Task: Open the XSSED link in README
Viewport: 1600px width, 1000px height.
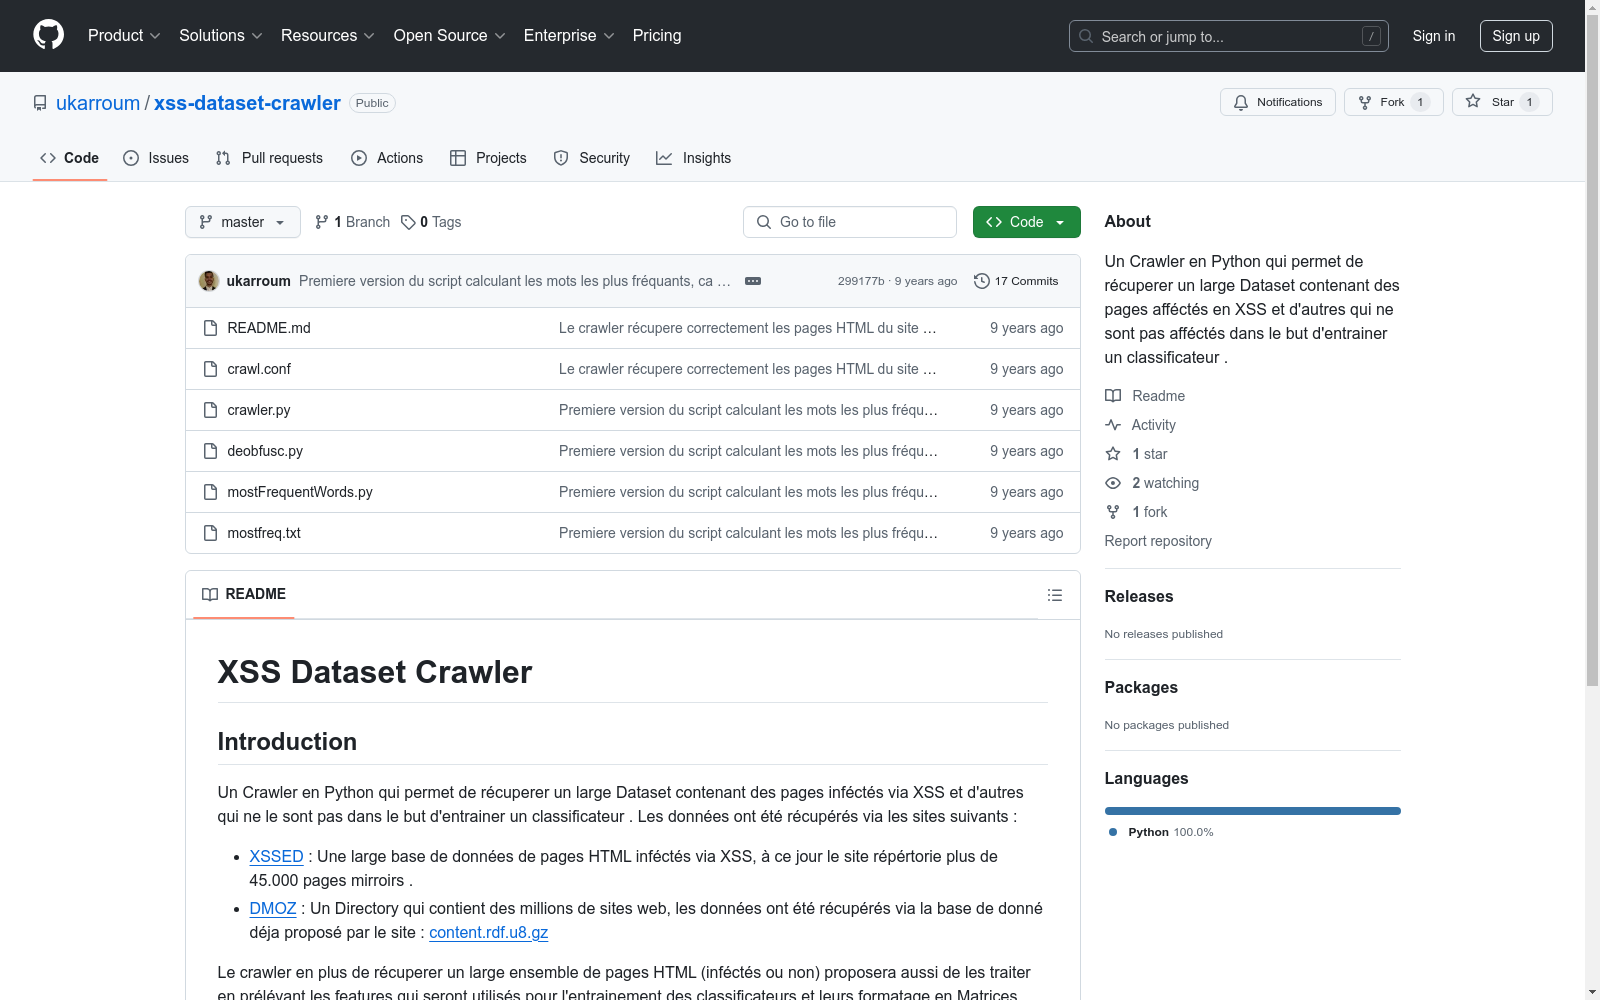Action: point(276,856)
